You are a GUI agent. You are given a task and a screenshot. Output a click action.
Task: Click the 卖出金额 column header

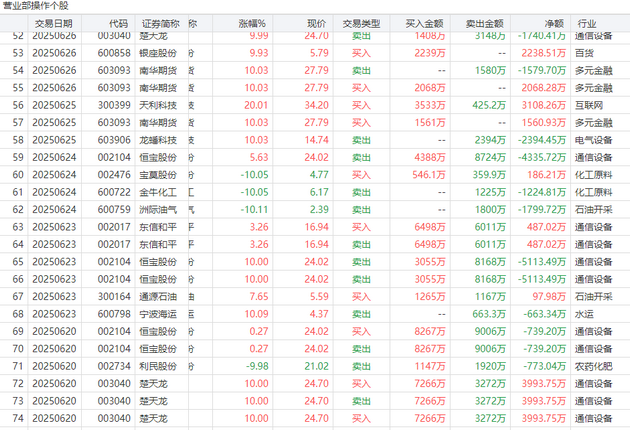point(485,24)
